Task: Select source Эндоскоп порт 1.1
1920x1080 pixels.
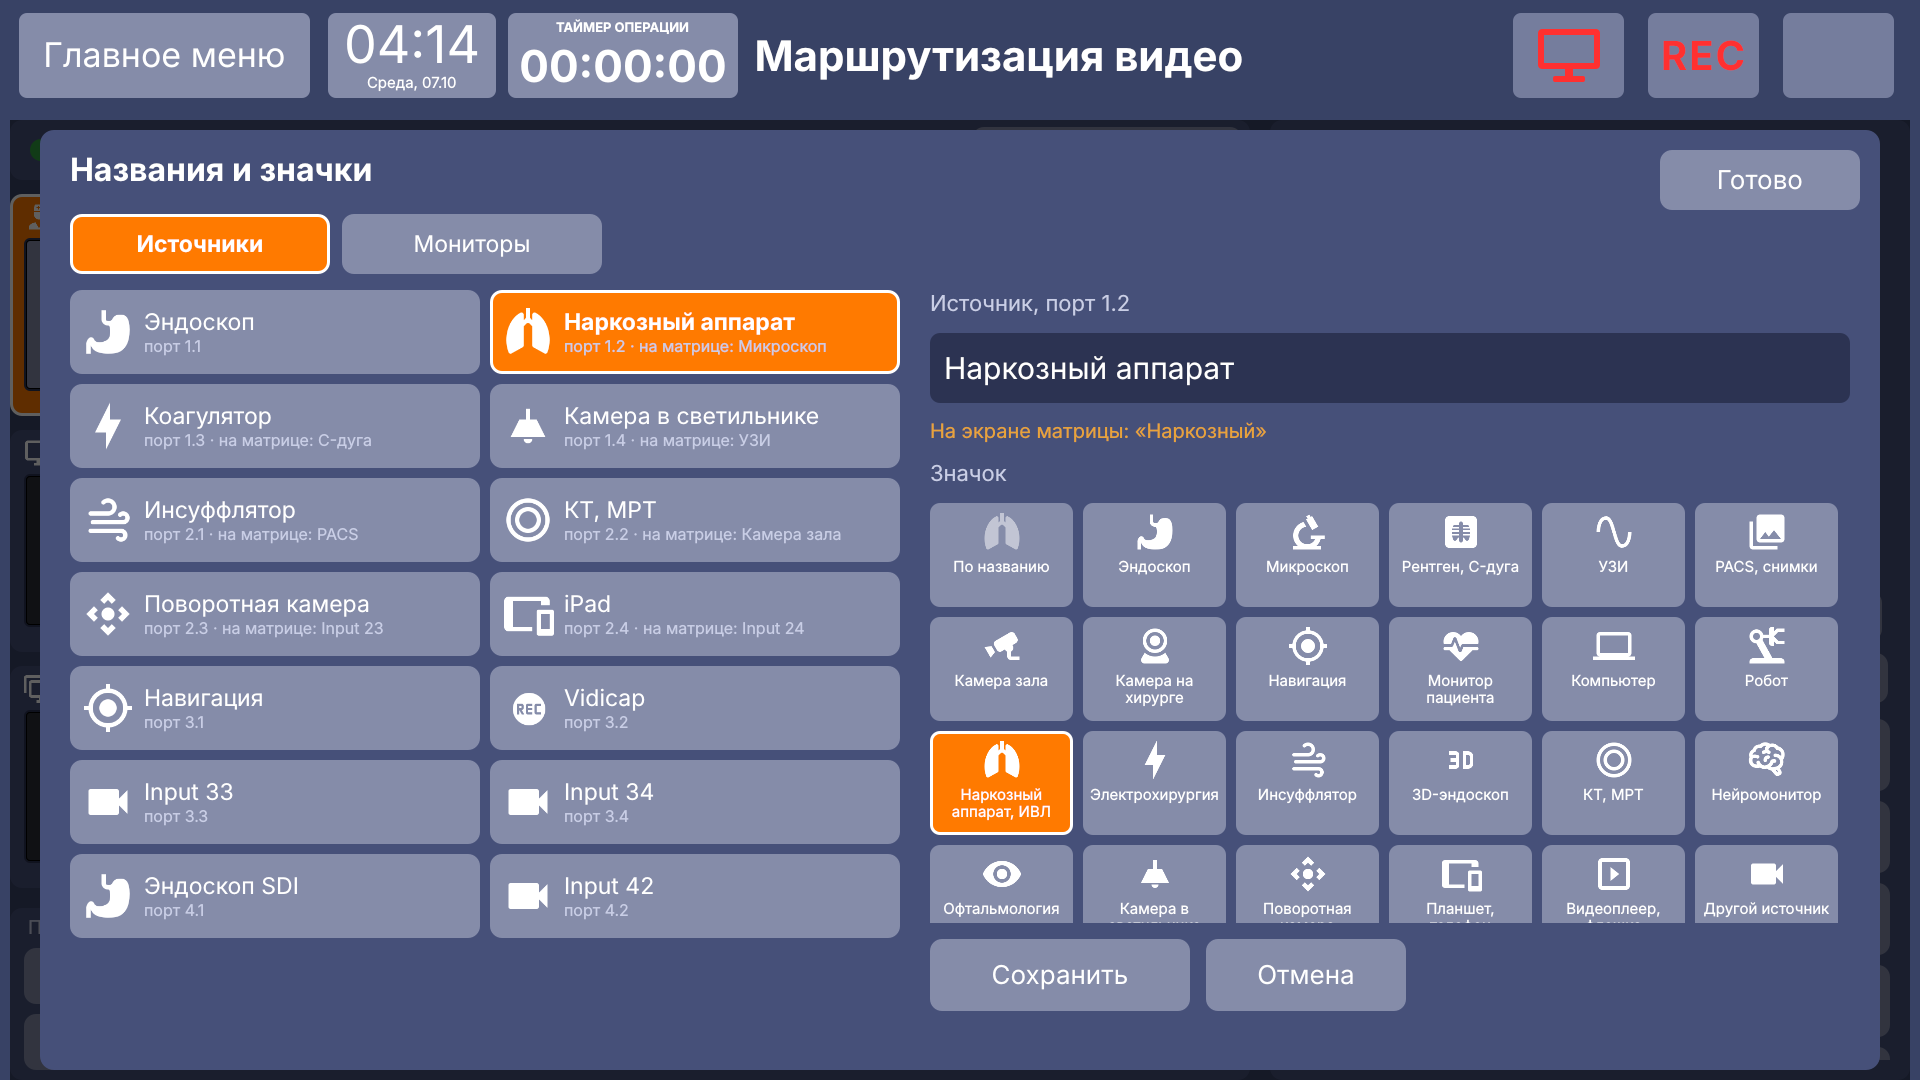Action: [275, 332]
